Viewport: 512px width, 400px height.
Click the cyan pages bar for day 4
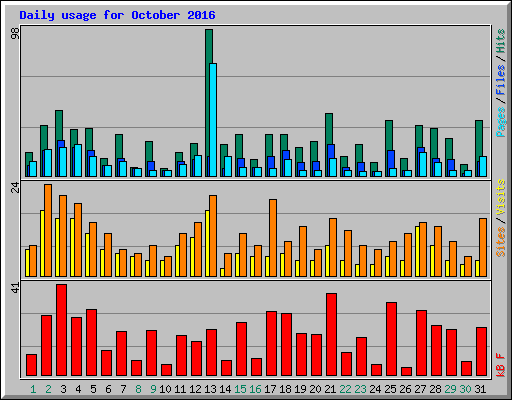78,160
